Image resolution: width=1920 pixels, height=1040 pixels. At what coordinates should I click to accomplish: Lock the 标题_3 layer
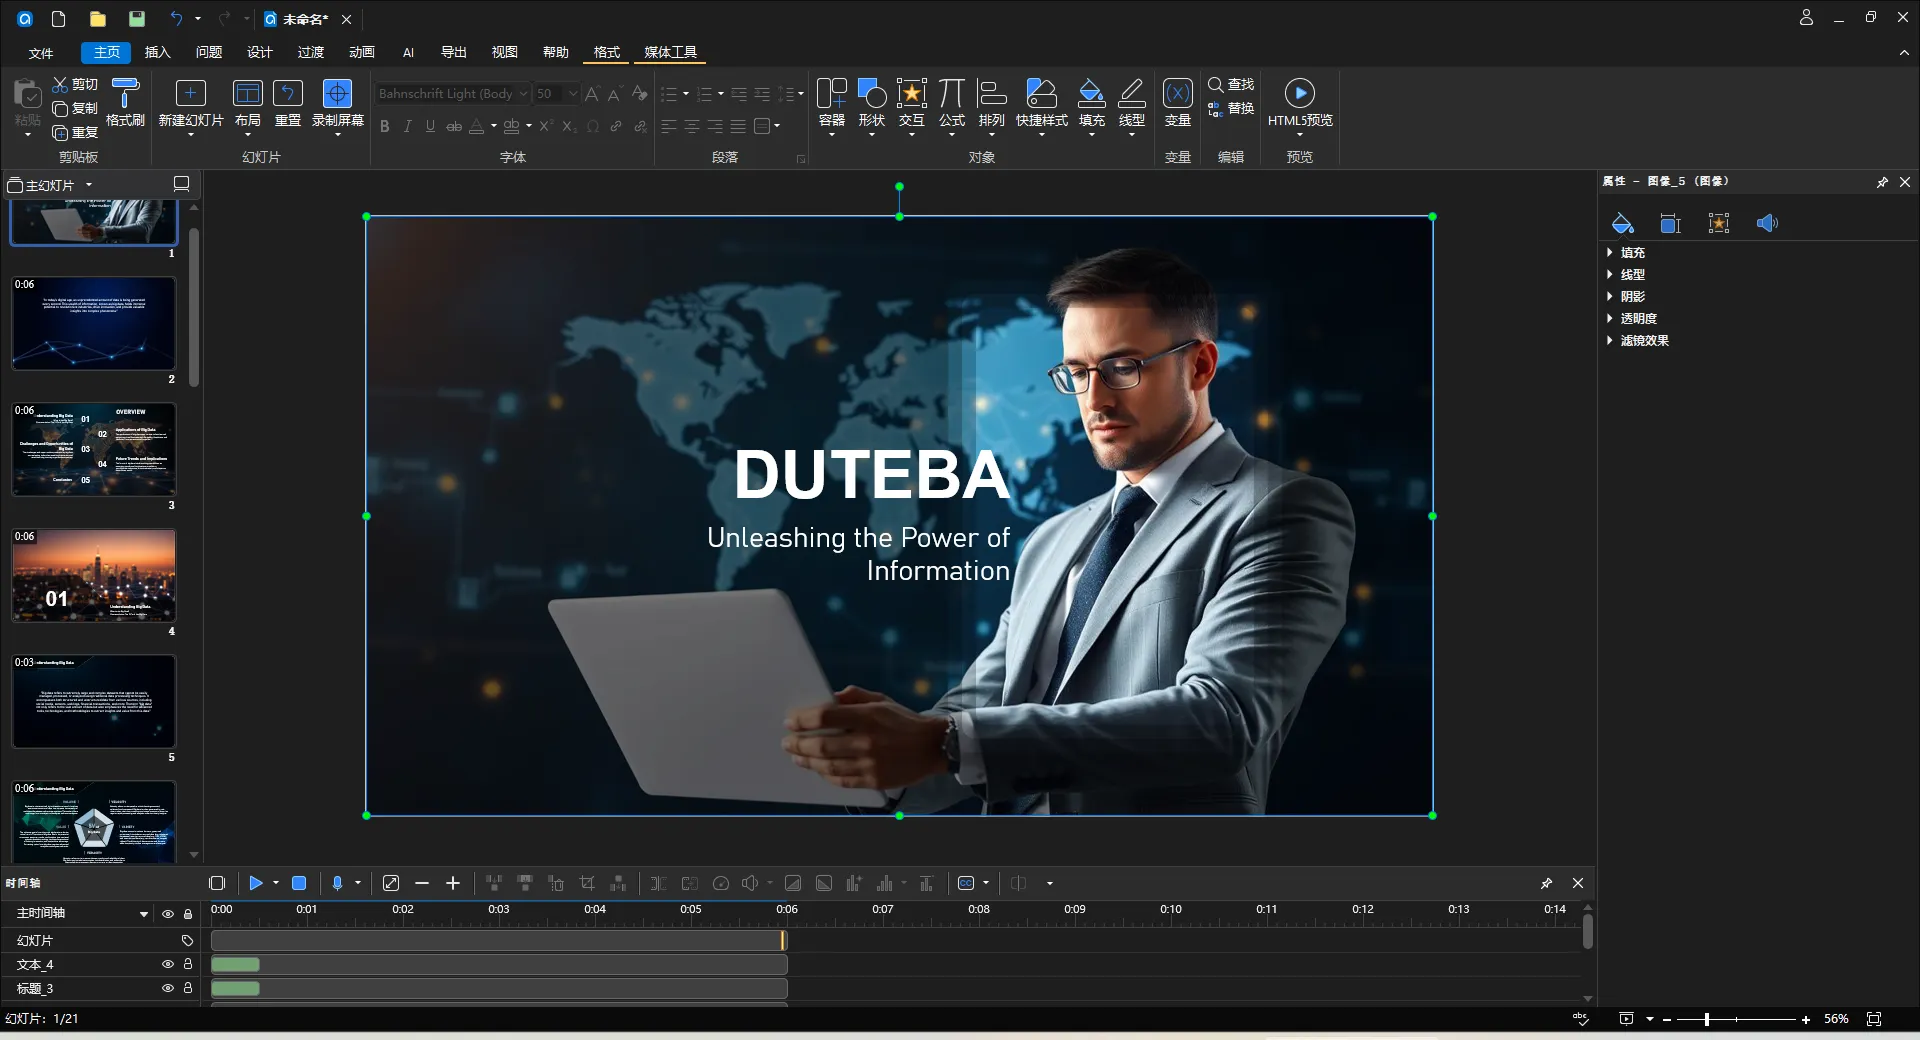coord(187,988)
